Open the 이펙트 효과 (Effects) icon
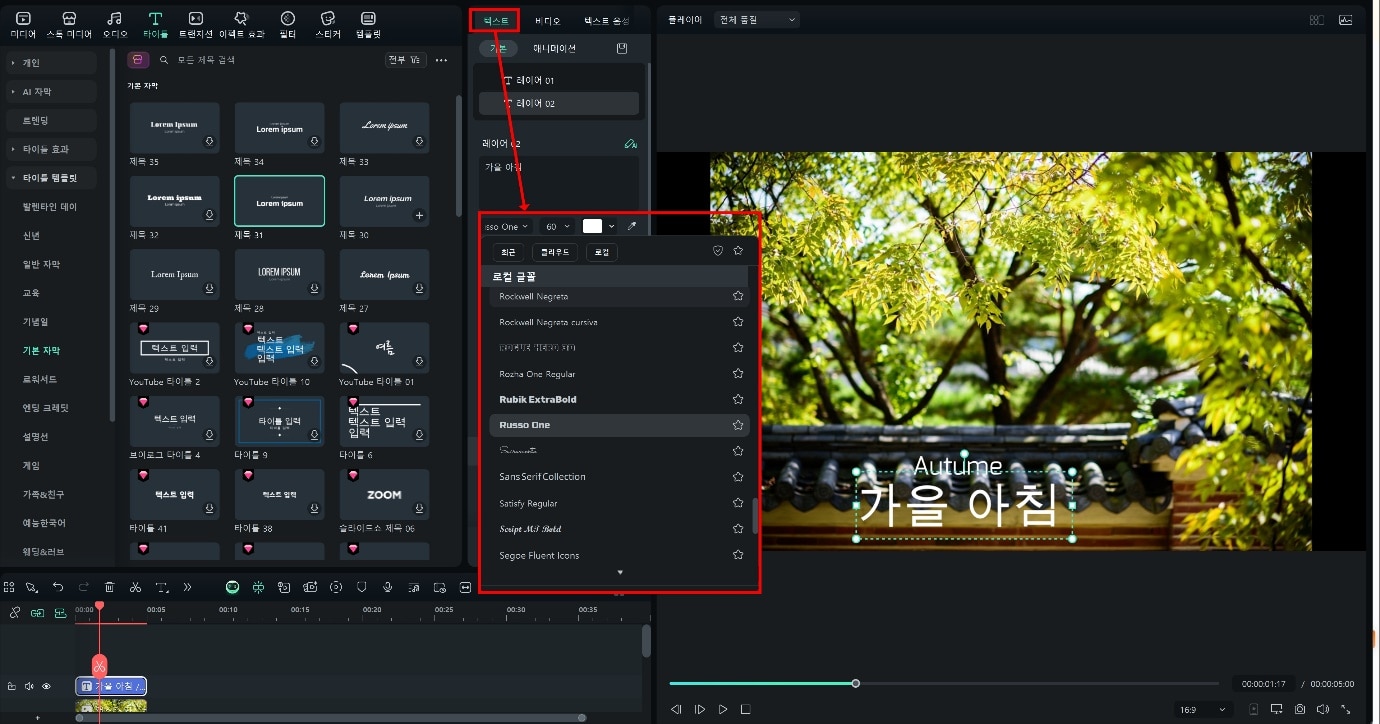This screenshot has height=724, width=1380. [241, 18]
